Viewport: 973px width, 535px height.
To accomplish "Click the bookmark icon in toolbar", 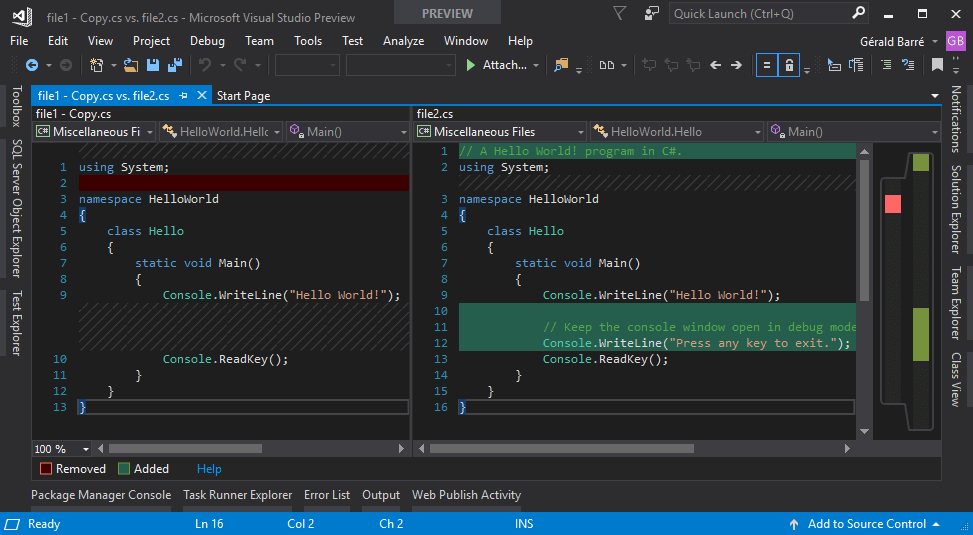I will coord(937,65).
